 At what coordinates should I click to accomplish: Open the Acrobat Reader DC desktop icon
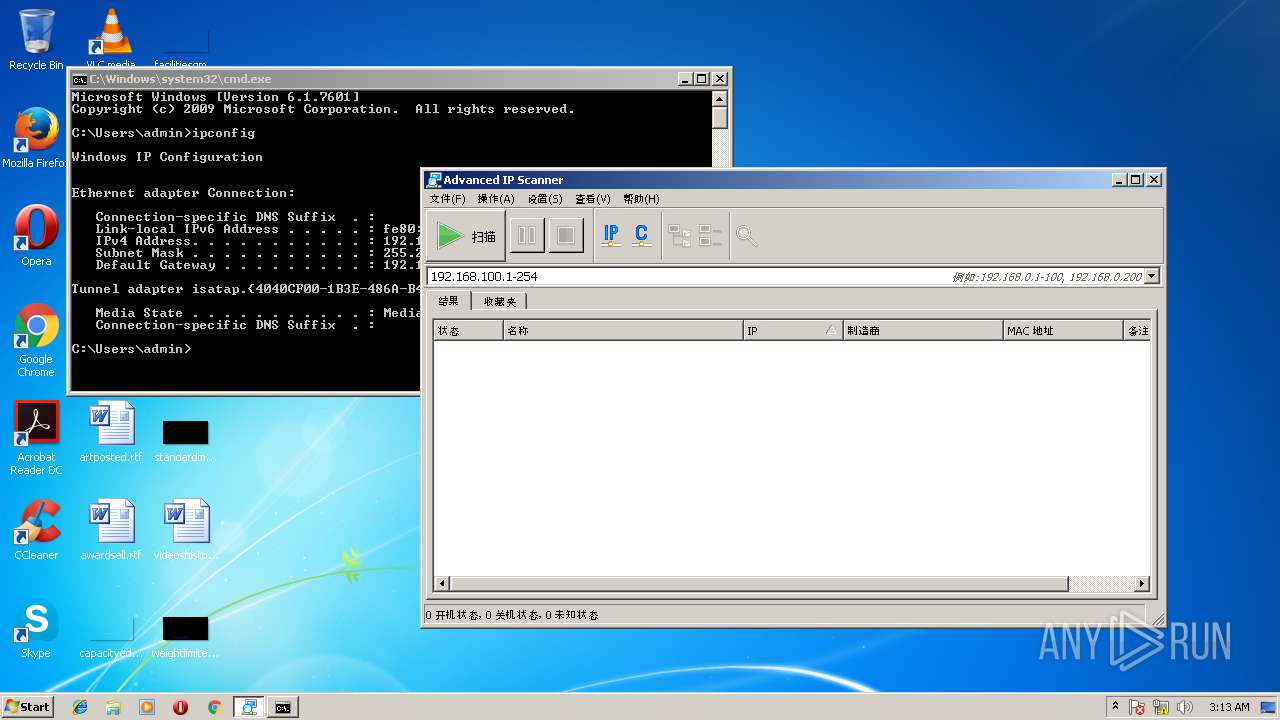click(36, 438)
